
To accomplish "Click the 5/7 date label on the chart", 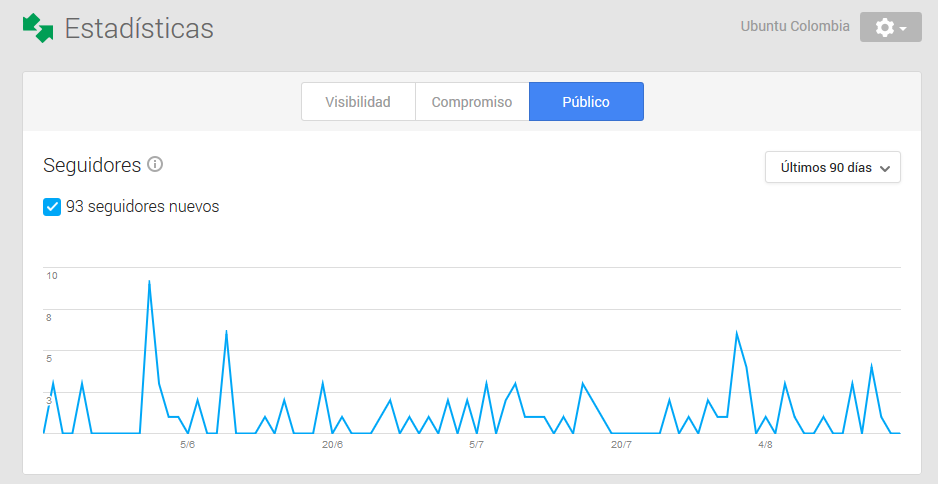I will pos(477,445).
